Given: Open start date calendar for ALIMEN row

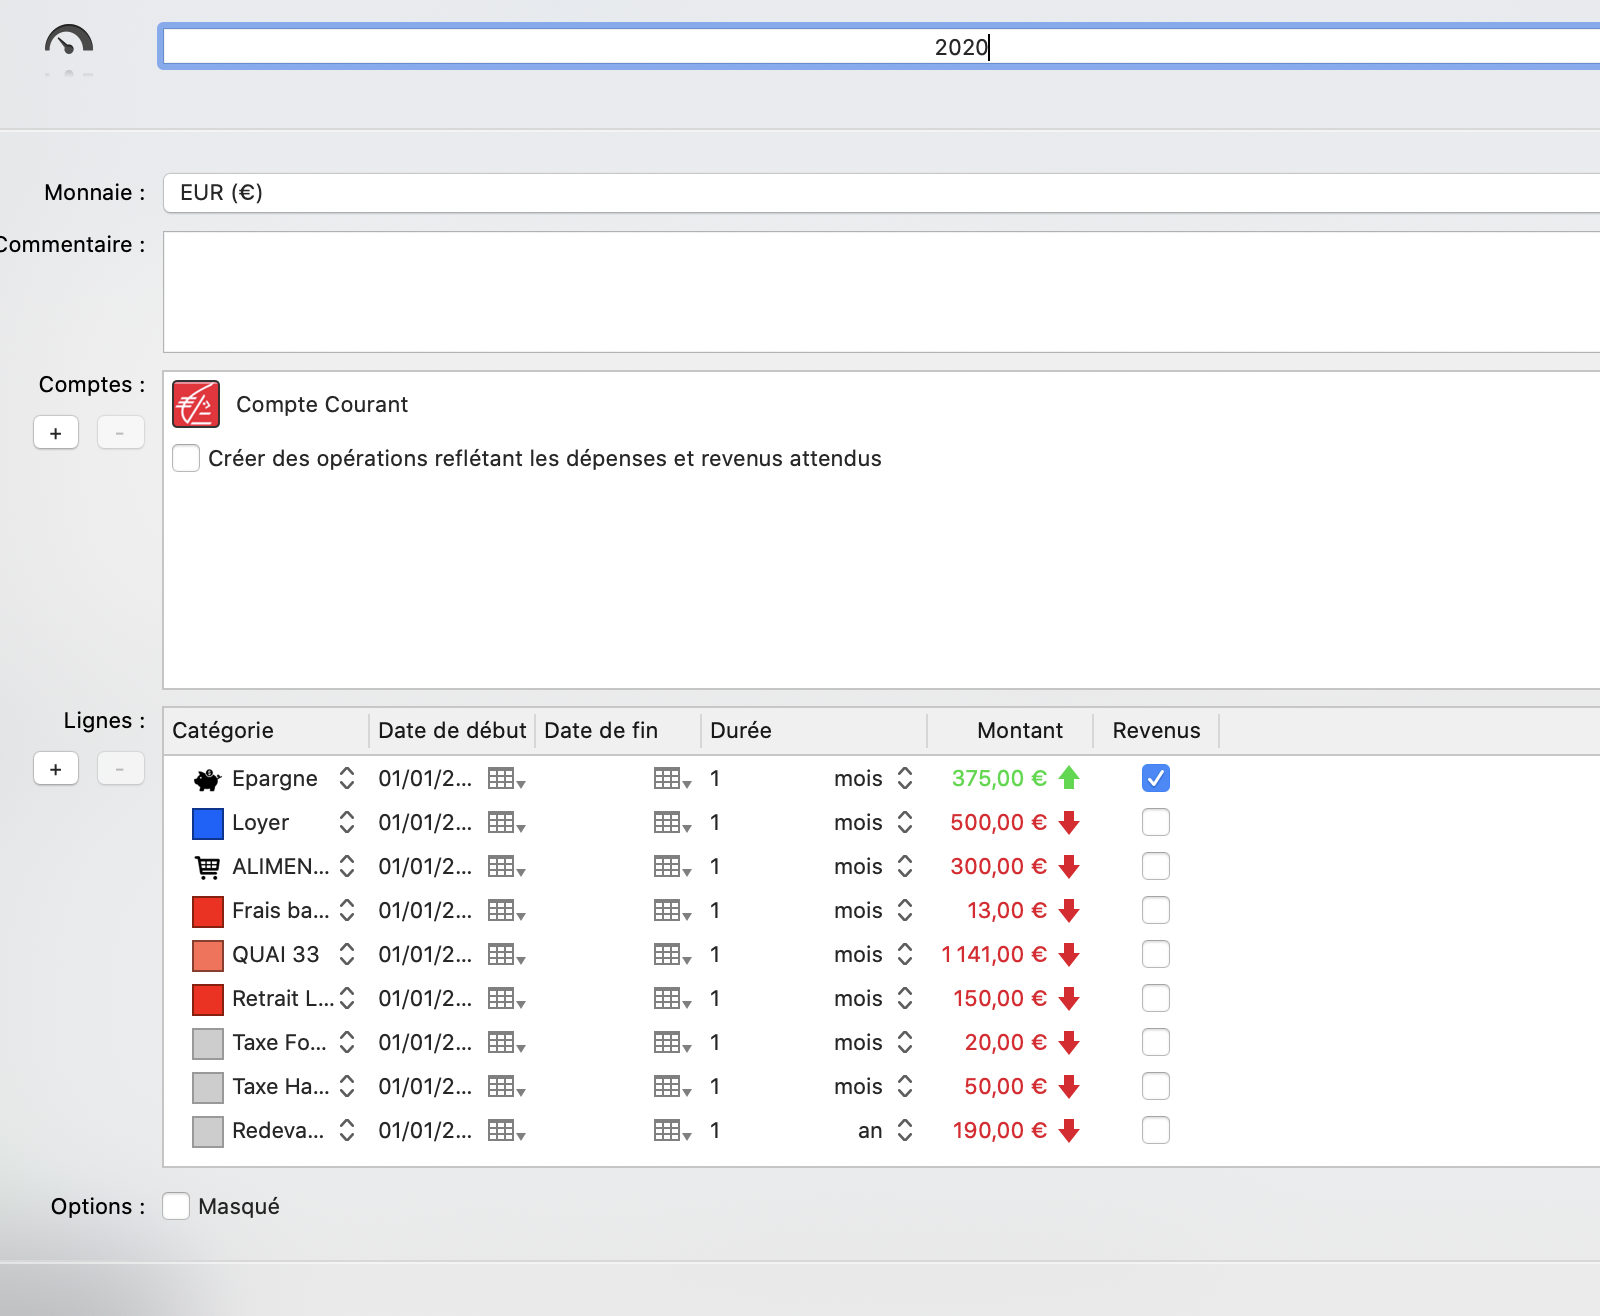Looking at the screenshot, I should (506, 867).
